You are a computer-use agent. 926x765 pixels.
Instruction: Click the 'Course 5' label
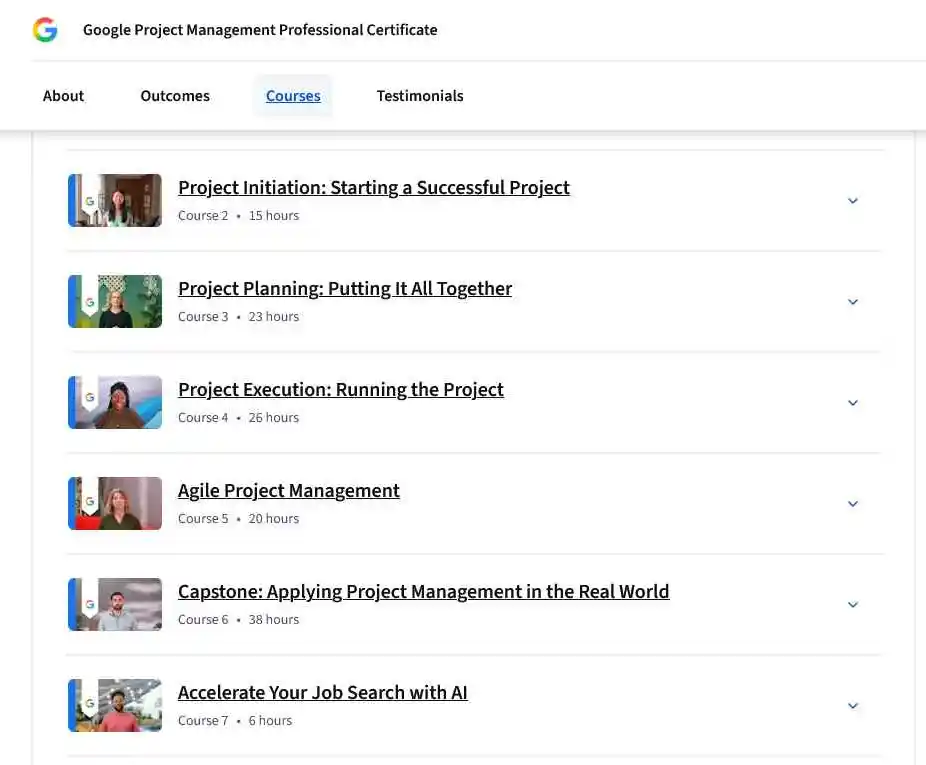click(203, 519)
